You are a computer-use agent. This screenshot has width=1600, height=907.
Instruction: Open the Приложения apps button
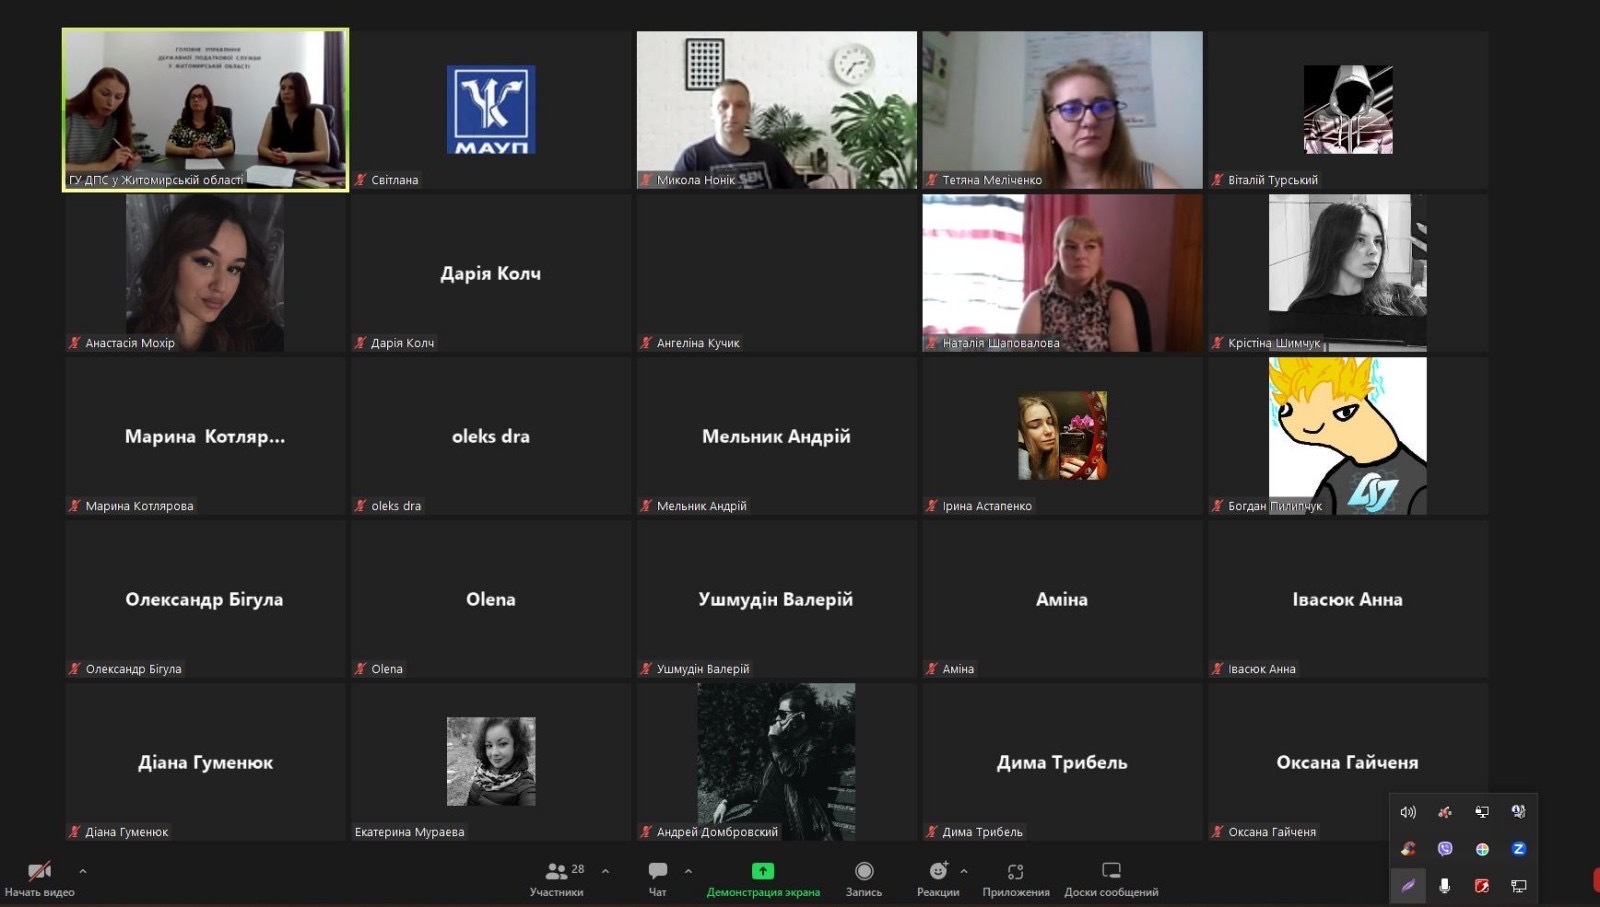(1015, 877)
